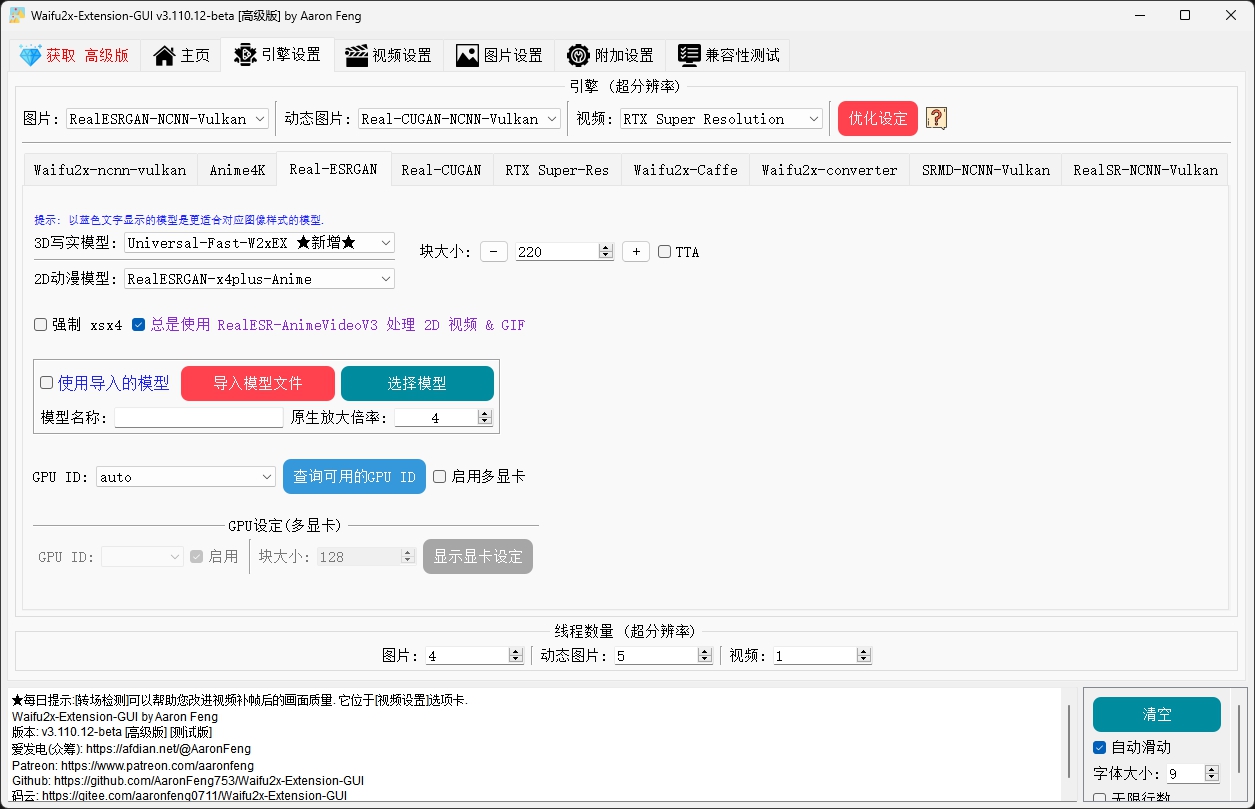Open the 获取 高级版 tab
Screen dimensions: 1255x809
pyautogui.click(x=74, y=56)
